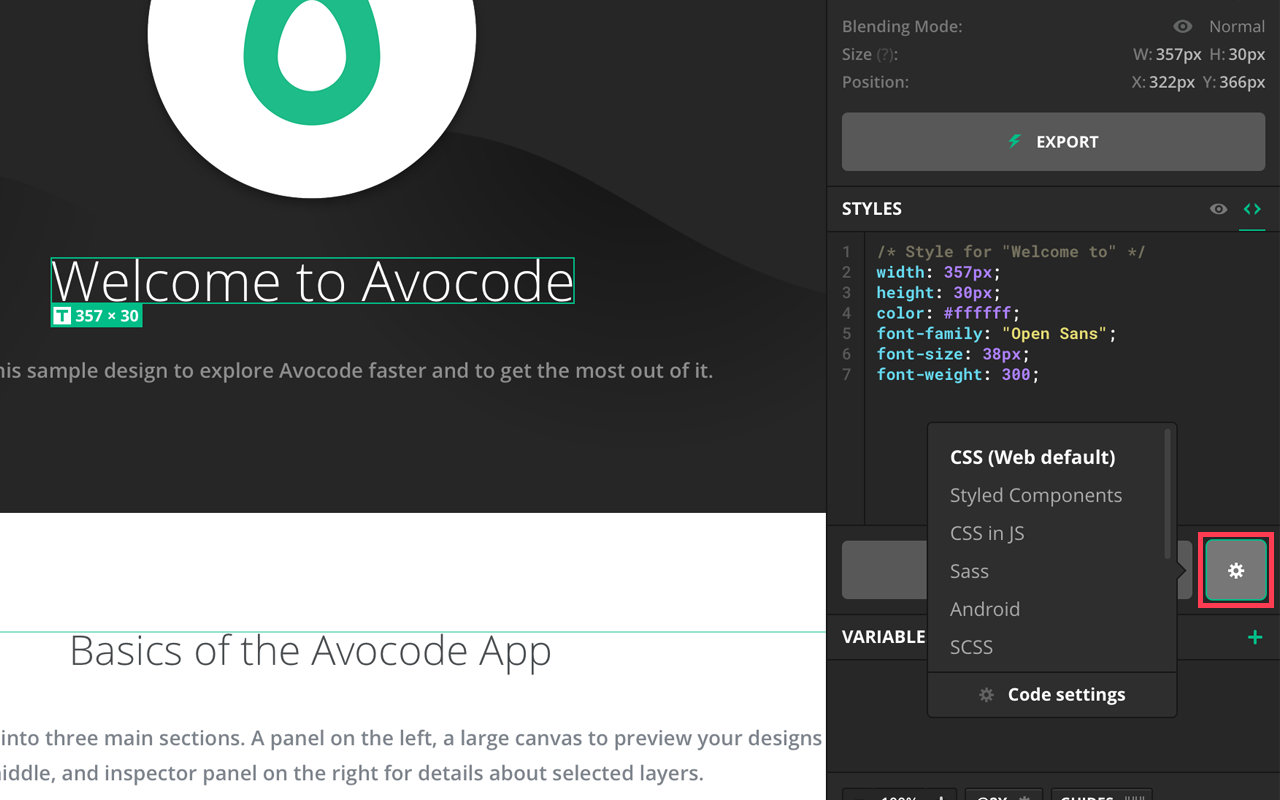The image size is (1280, 800).
Task: Click the font-family Open Sans code line
Action: coord(996,334)
